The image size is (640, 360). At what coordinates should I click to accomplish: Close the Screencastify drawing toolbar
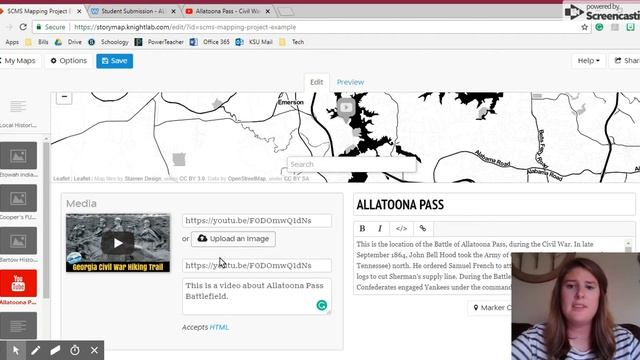point(94,350)
